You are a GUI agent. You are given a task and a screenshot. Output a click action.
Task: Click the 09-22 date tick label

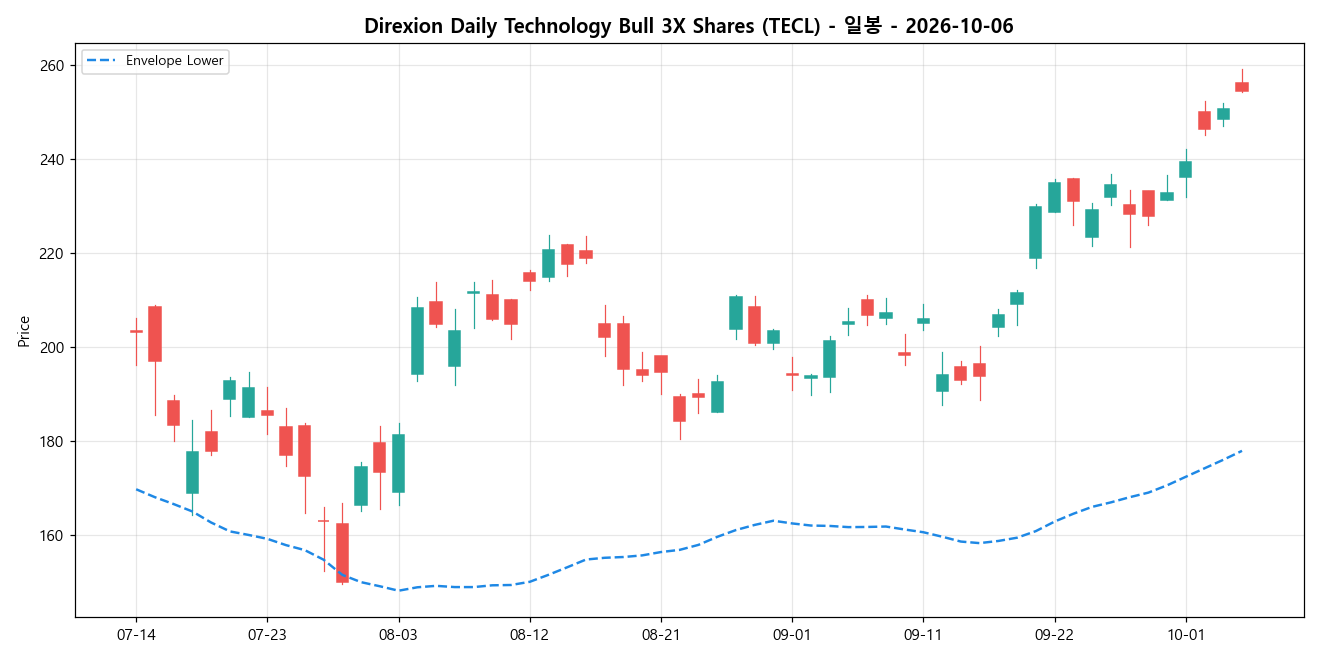tap(1054, 634)
